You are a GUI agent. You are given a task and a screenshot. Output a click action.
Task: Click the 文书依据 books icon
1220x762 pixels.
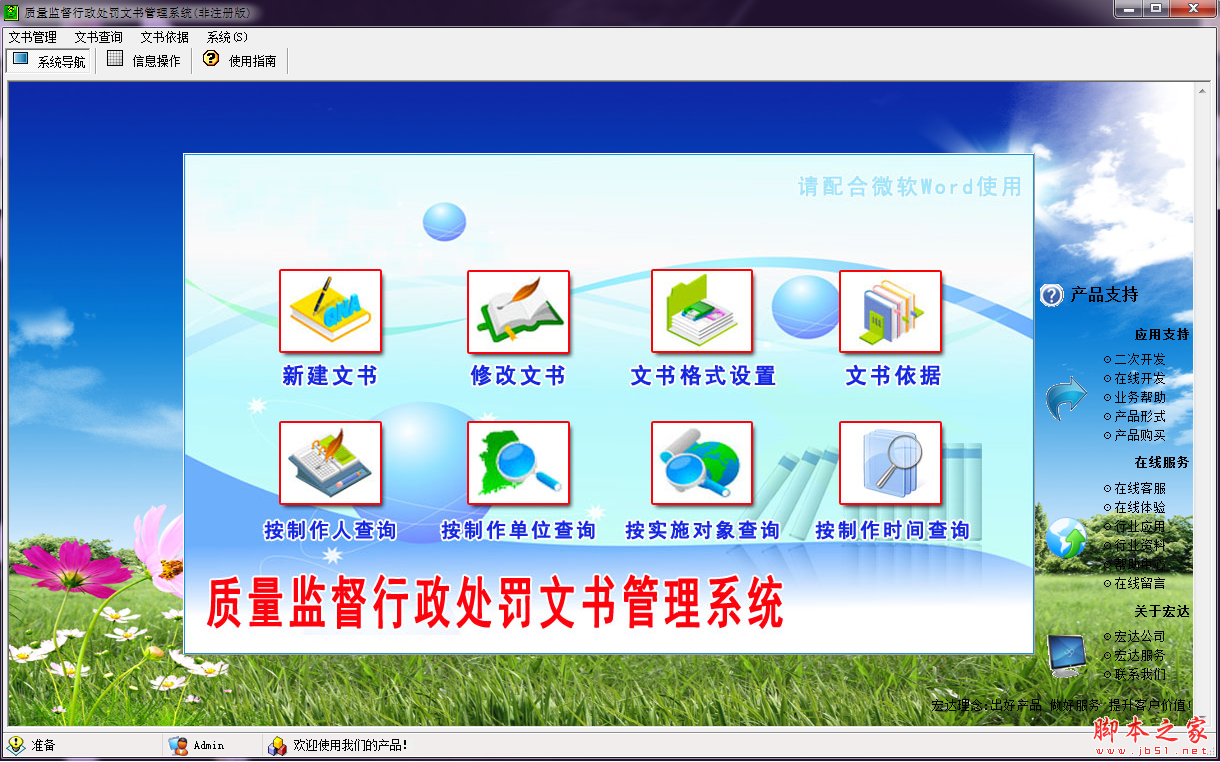pyautogui.click(x=890, y=312)
